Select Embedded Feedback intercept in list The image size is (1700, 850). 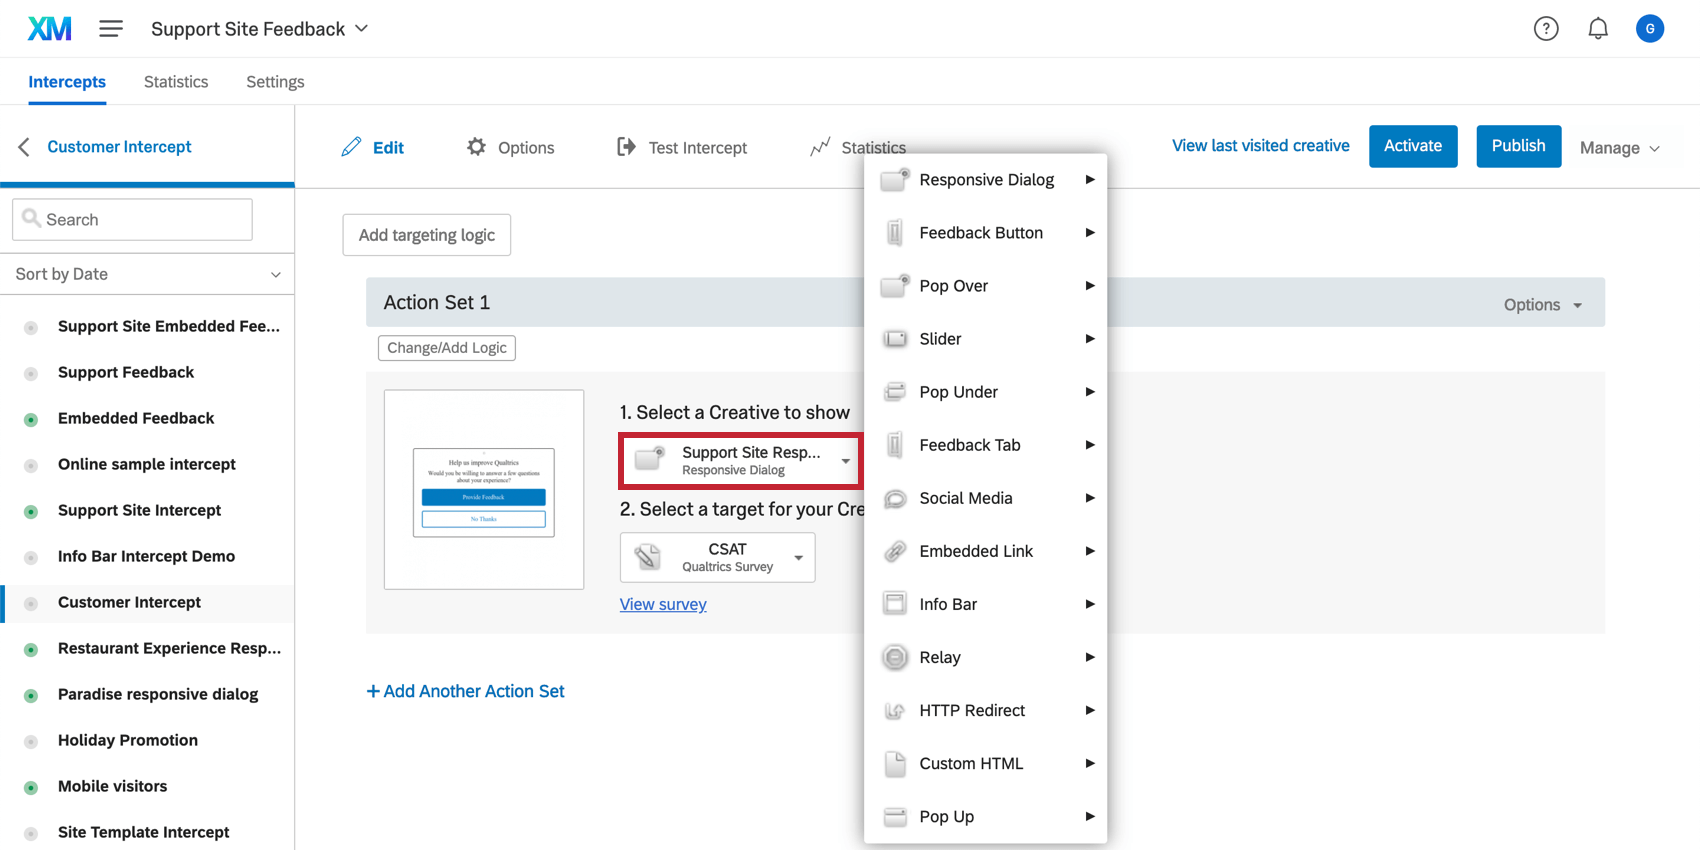pos(136,418)
